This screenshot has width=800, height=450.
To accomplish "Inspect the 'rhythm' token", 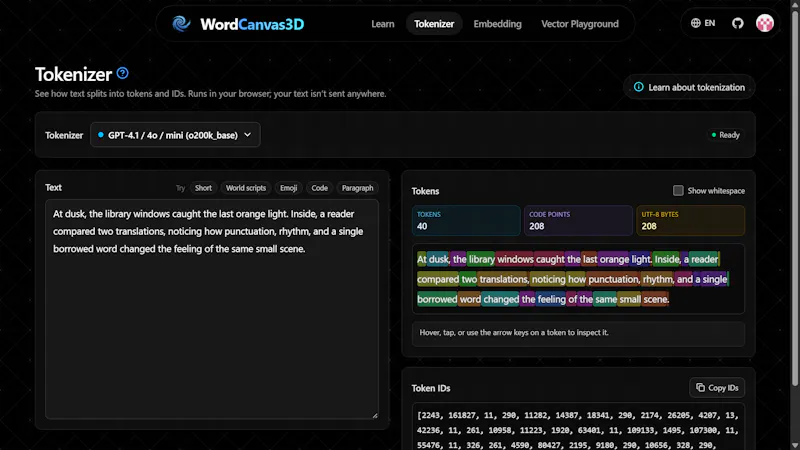I will [657, 279].
